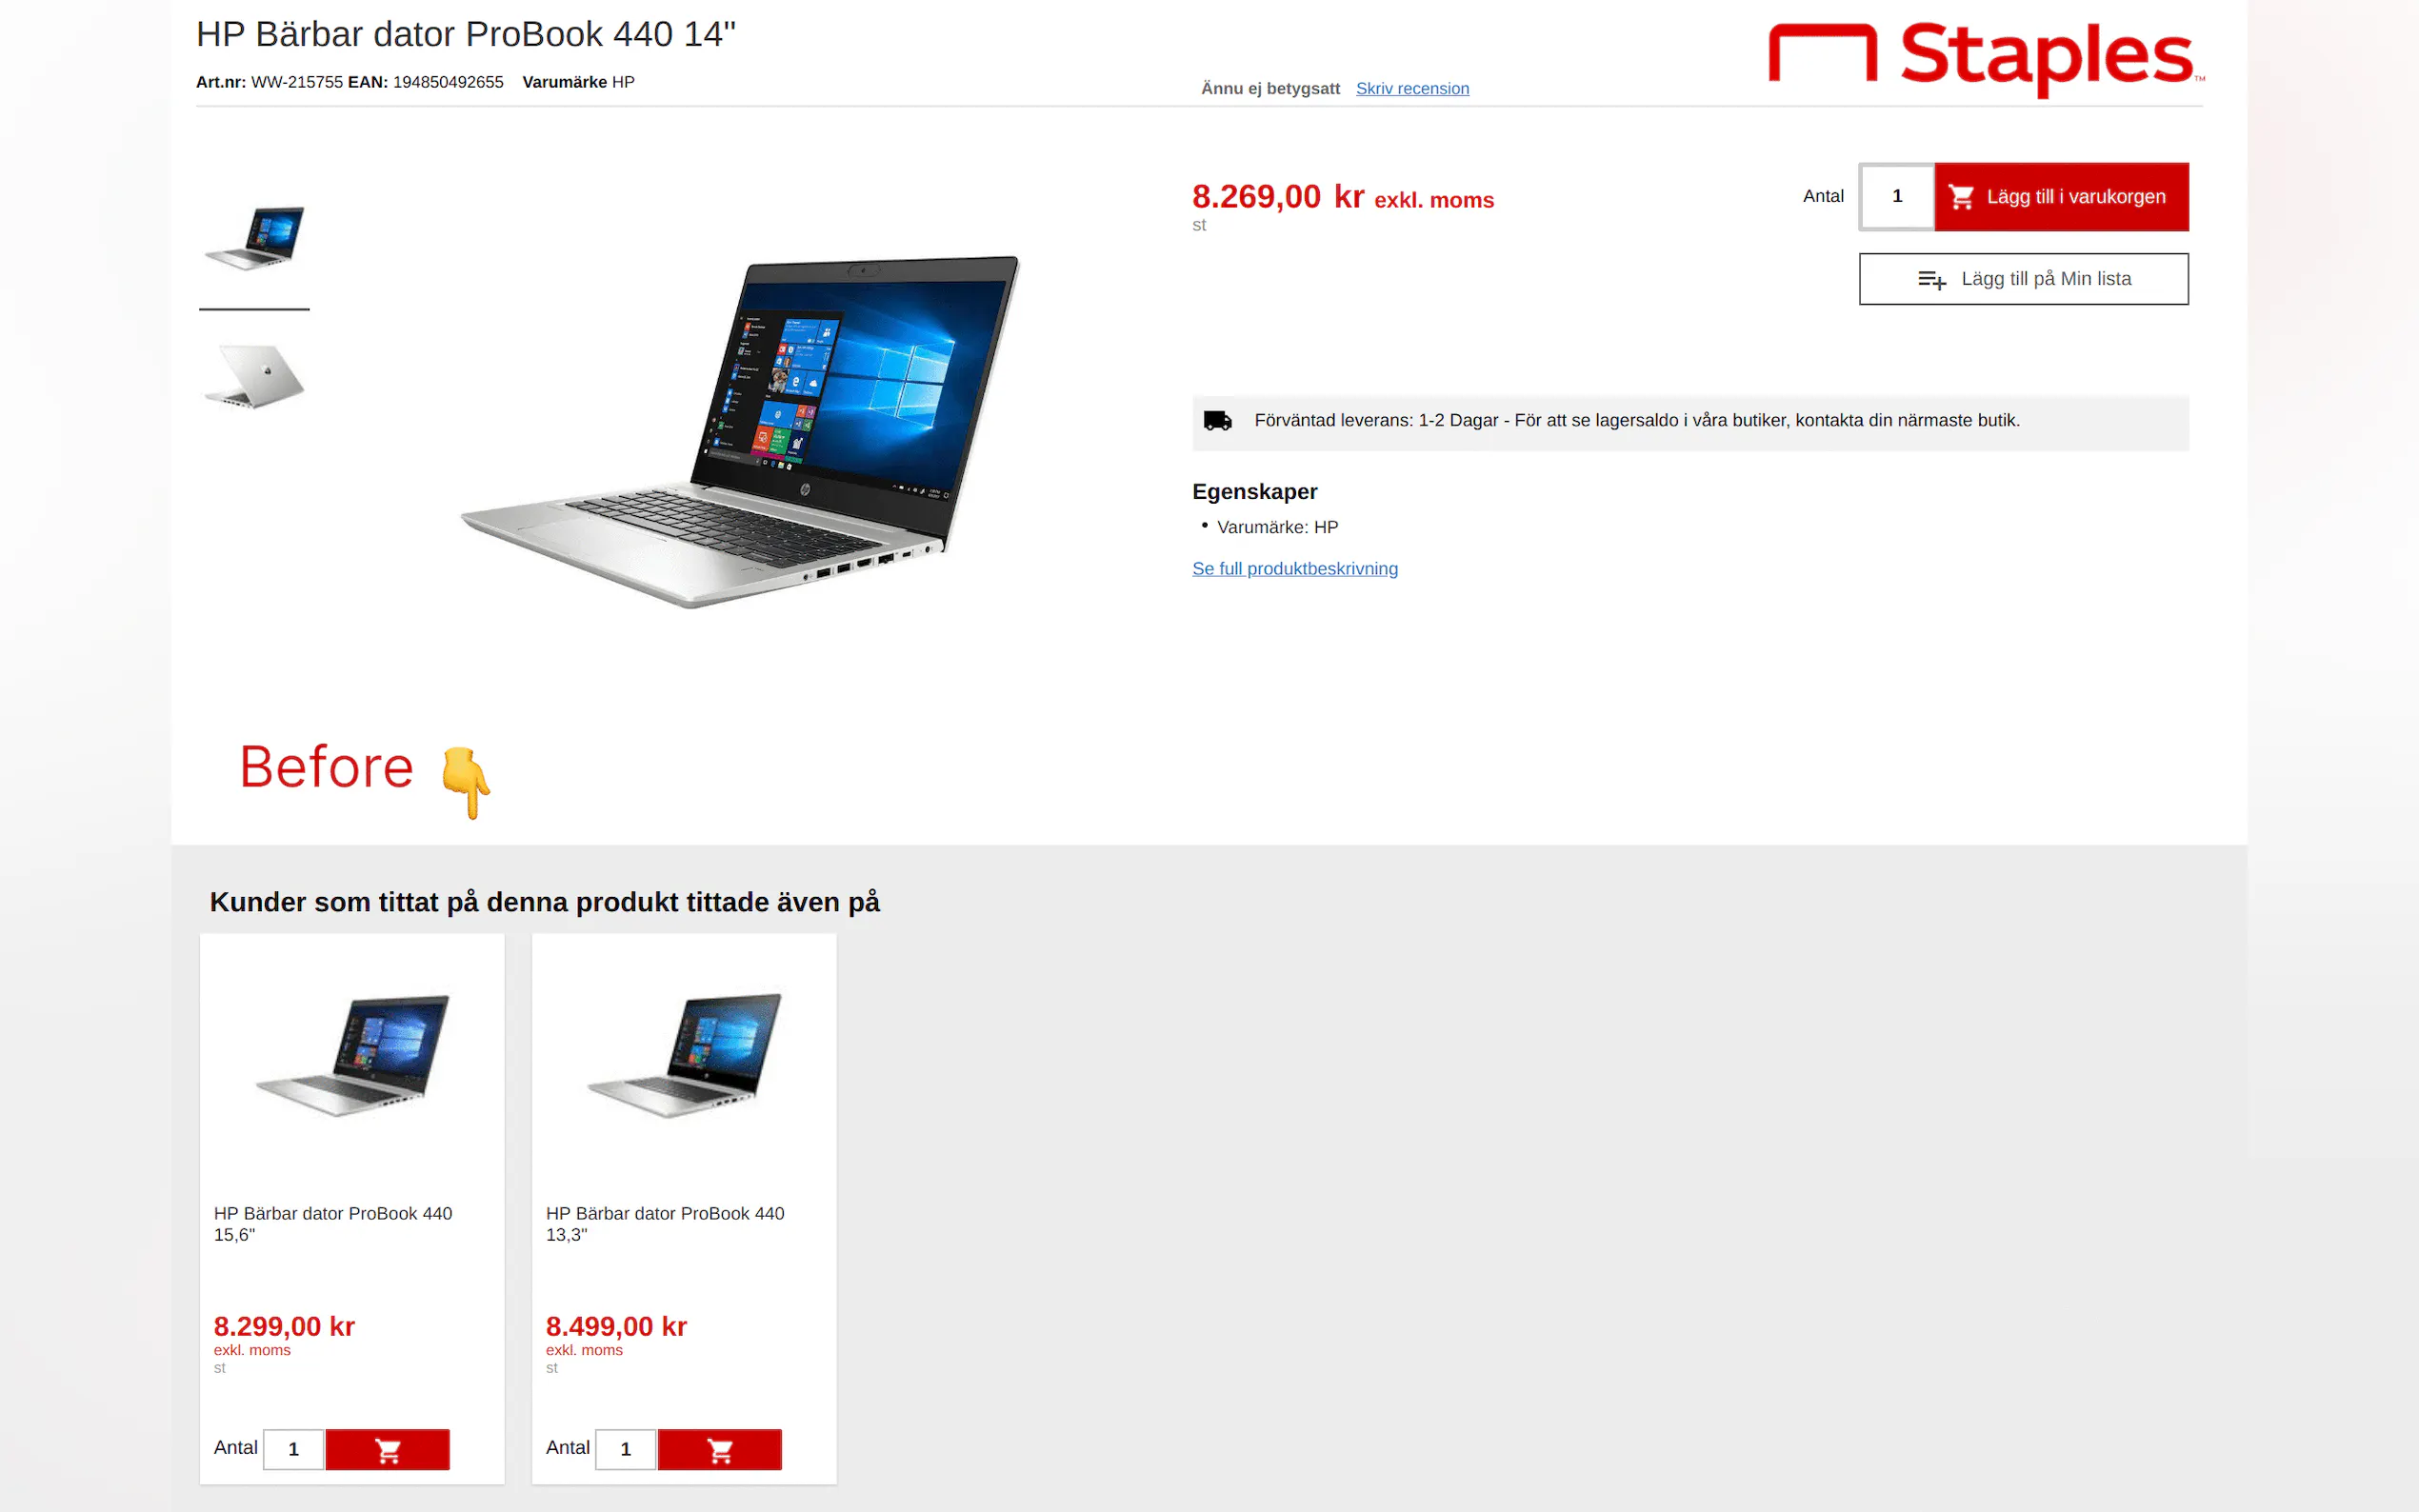Focus Antal field for ProBook 13,3"

click(x=625, y=1449)
